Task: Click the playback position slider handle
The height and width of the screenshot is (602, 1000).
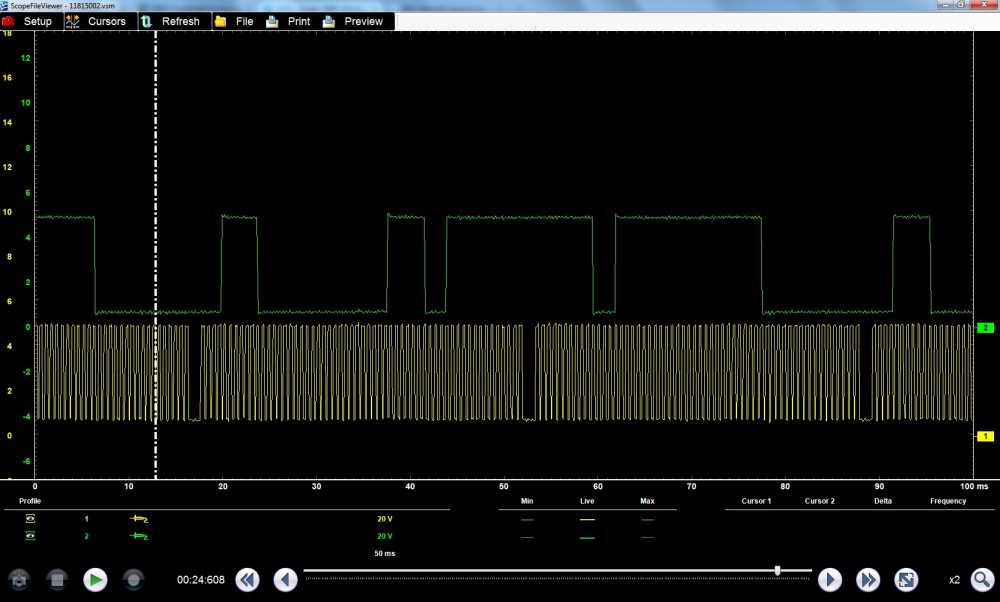Action: click(x=777, y=570)
